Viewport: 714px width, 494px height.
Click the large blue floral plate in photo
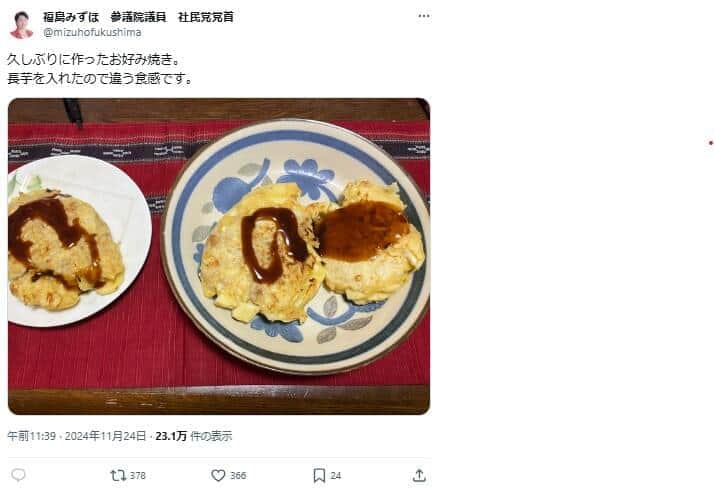296,246
